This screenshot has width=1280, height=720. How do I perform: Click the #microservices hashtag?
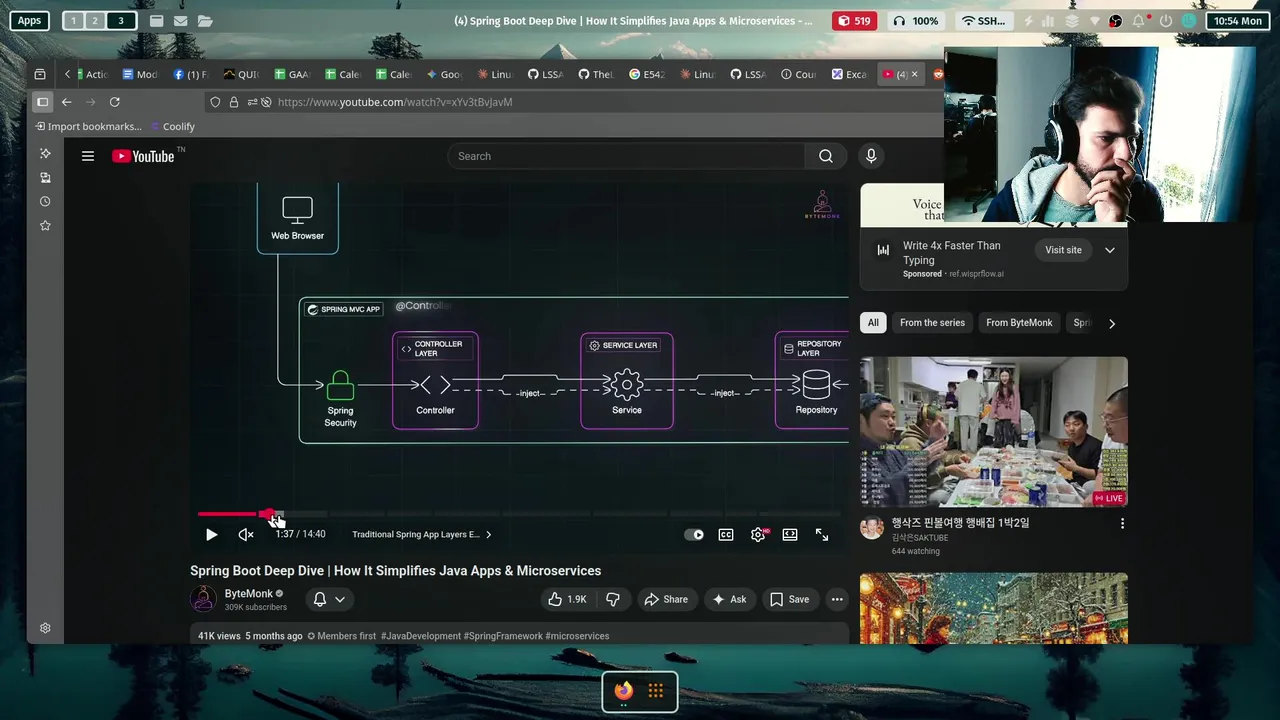(577, 636)
